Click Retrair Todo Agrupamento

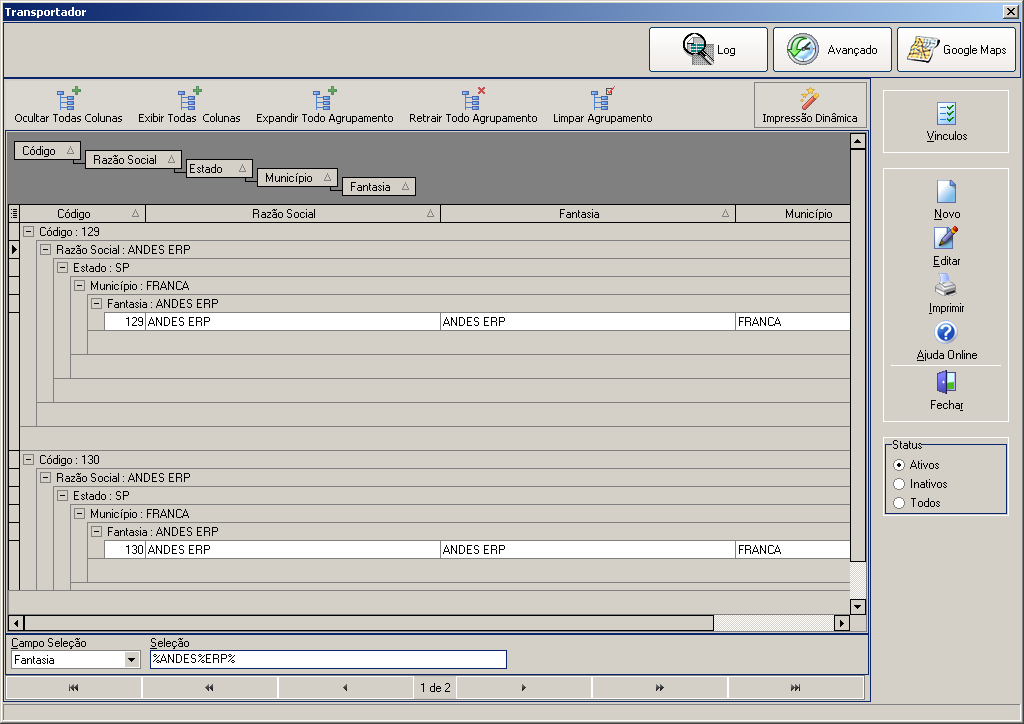pyautogui.click(x=473, y=106)
